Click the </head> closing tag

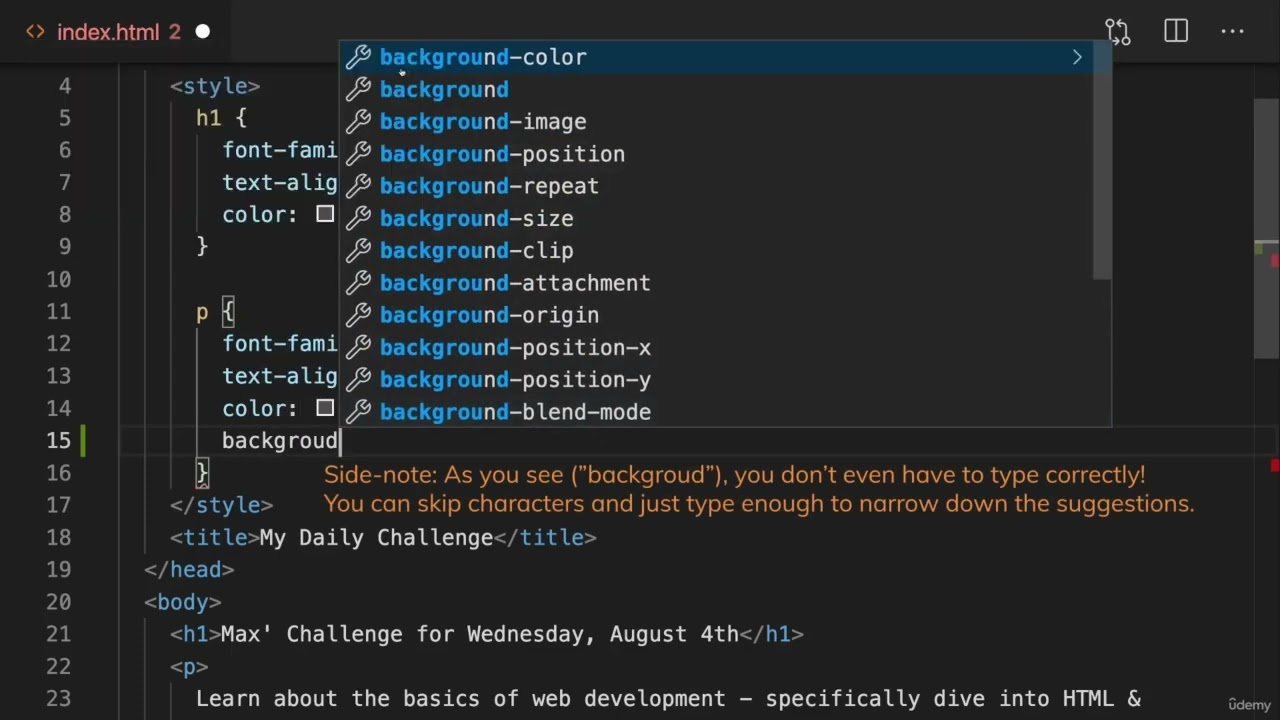(189, 570)
